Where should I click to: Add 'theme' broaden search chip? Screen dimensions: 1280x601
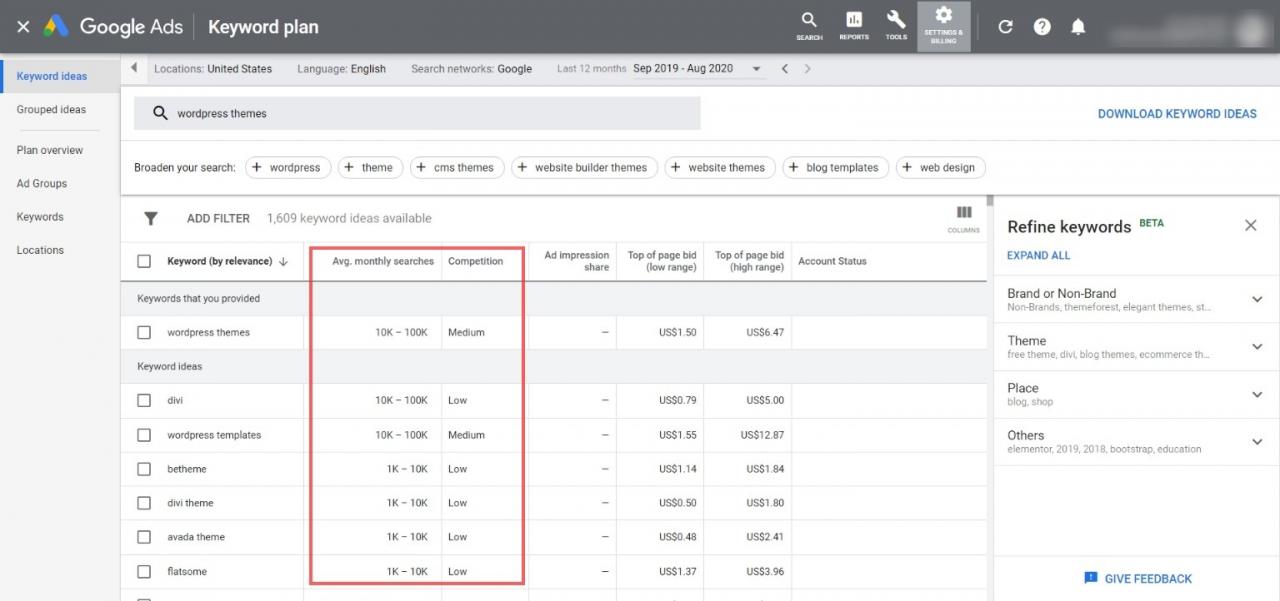tap(370, 168)
